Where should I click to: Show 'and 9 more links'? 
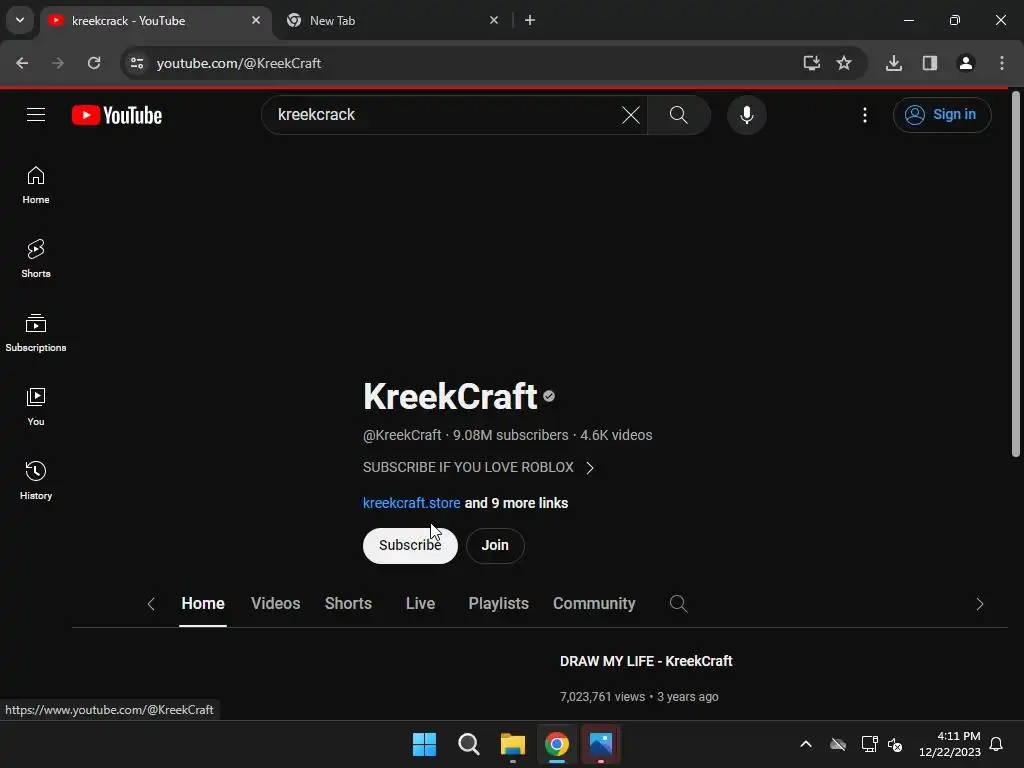516,503
